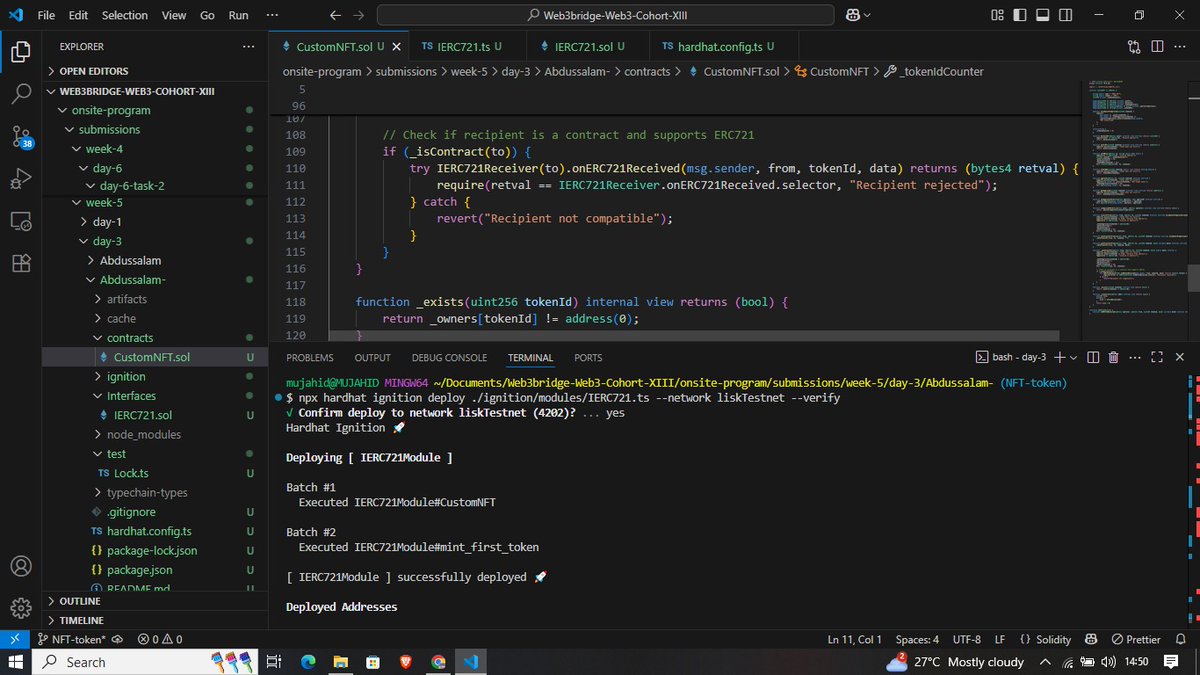
Task: Close the CustomNFT.sol tab
Action: 396,46
